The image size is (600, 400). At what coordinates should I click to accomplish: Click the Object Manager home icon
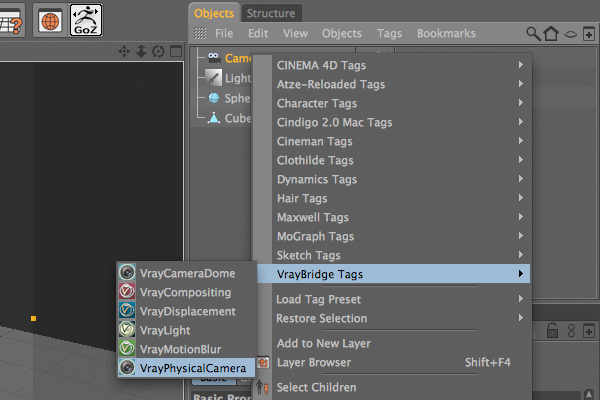[551, 34]
